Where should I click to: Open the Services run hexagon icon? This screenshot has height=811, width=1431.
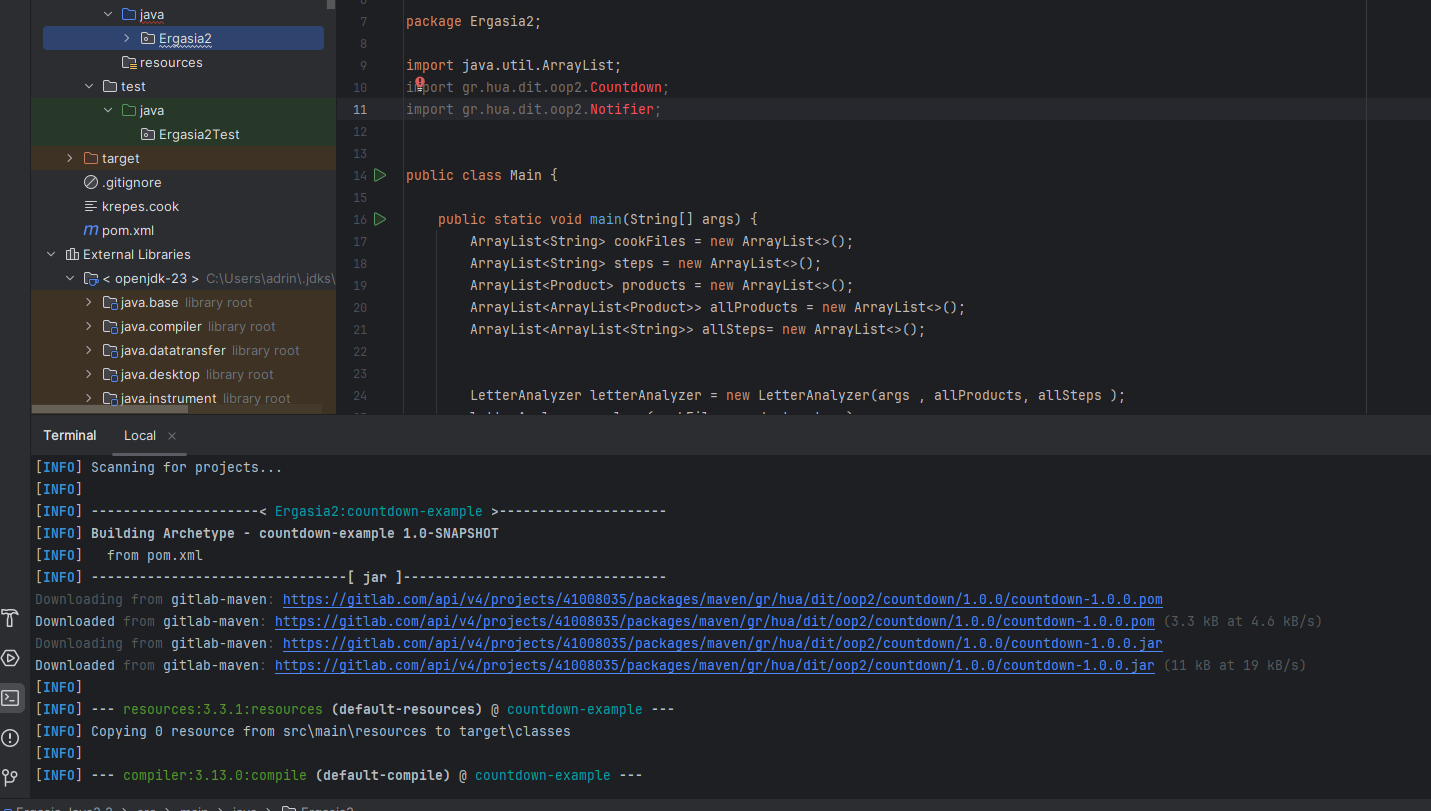(10, 657)
